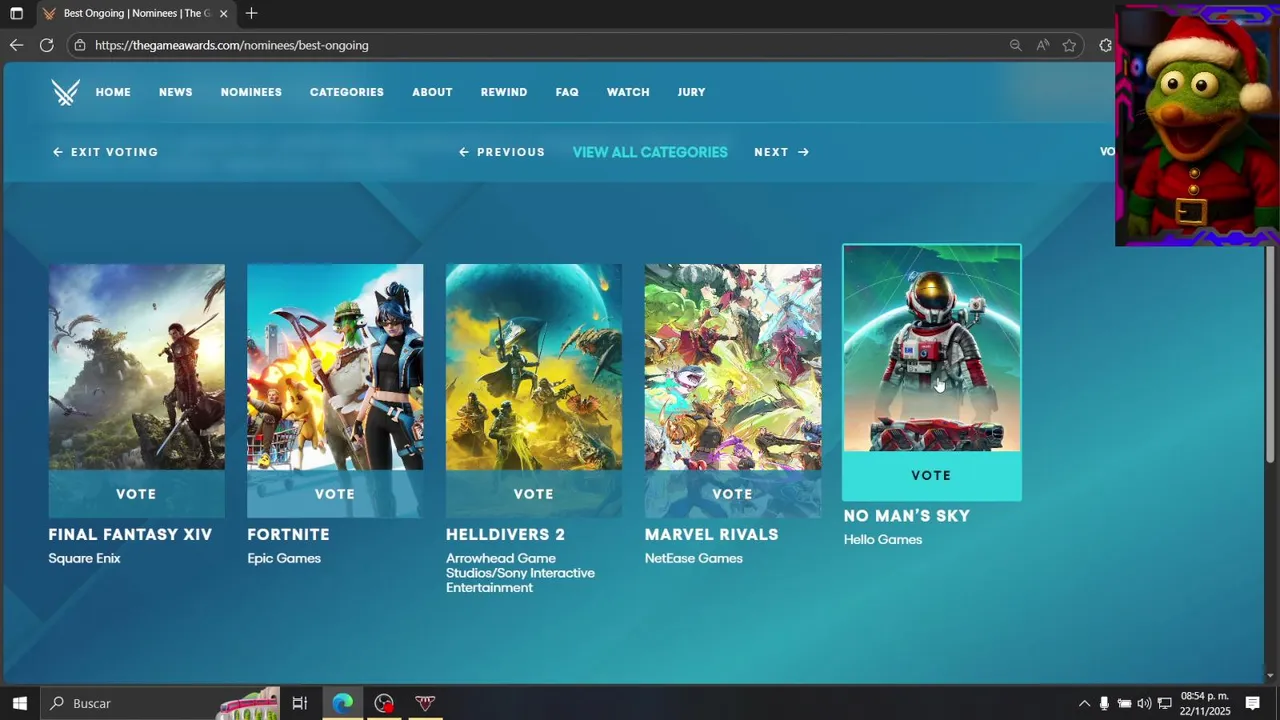1280x720 pixels.
Task: Go to PREVIOUS category
Action: point(502,152)
